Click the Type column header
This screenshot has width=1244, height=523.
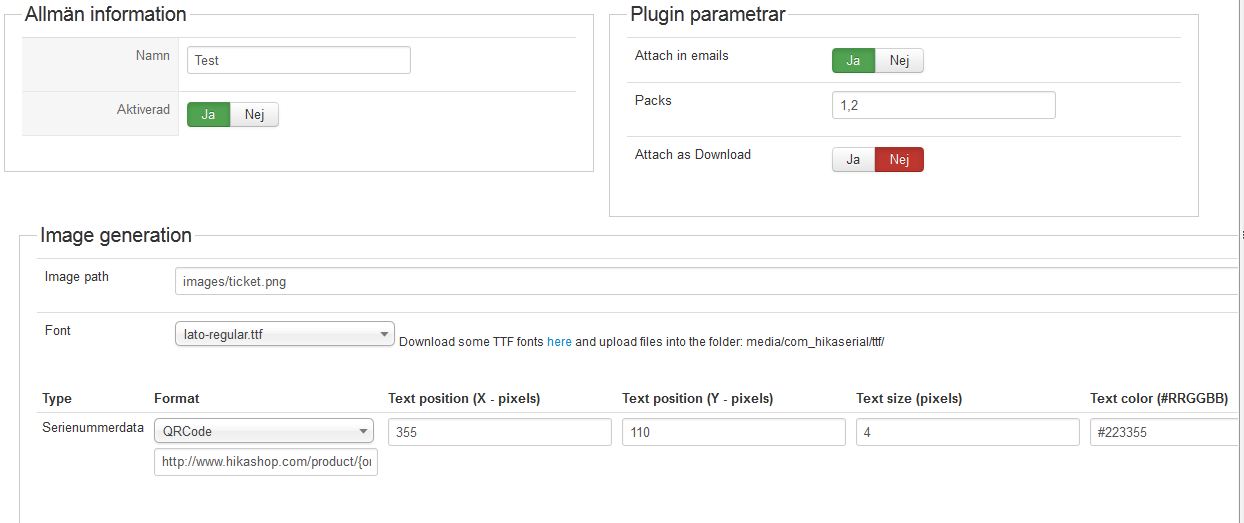(57, 398)
